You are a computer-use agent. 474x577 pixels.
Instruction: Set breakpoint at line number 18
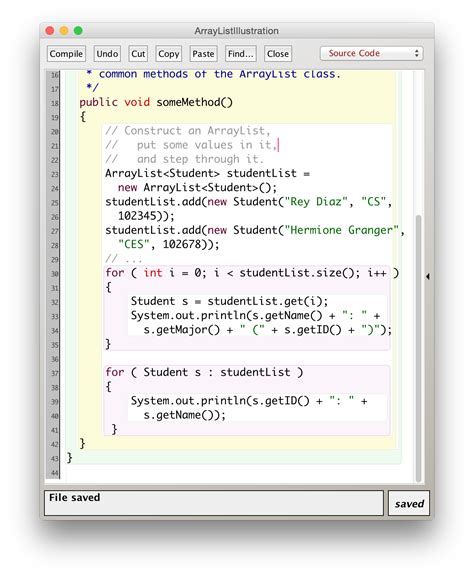54,103
